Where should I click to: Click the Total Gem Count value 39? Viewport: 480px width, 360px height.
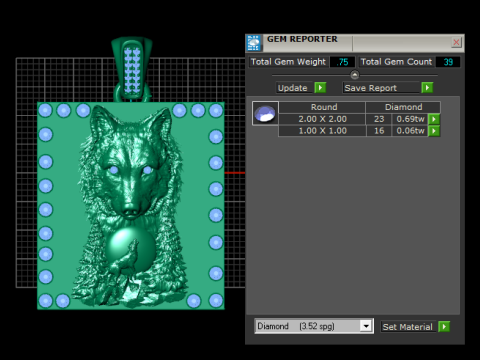448,62
